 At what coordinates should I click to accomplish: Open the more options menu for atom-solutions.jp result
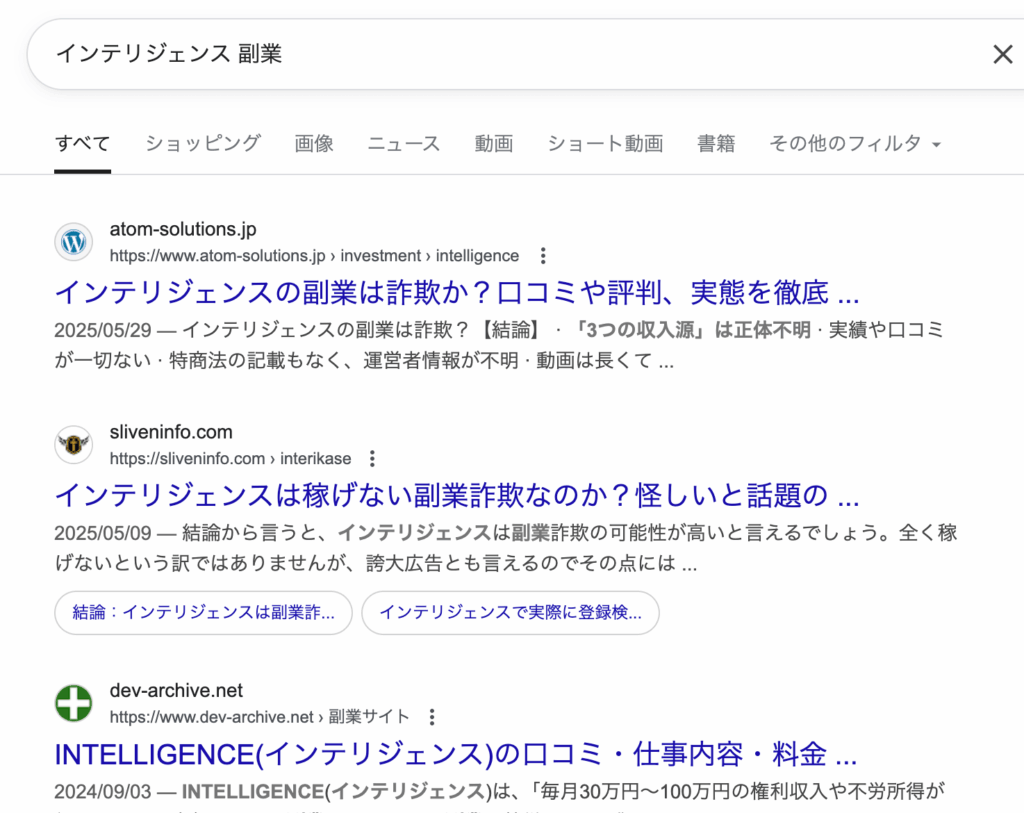coord(543,256)
